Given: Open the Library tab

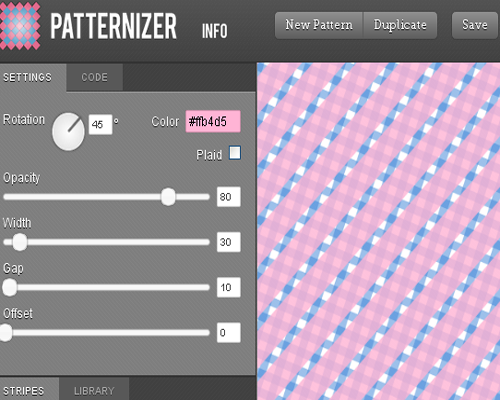Looking at the screenshot, I should tap(94, 390).
